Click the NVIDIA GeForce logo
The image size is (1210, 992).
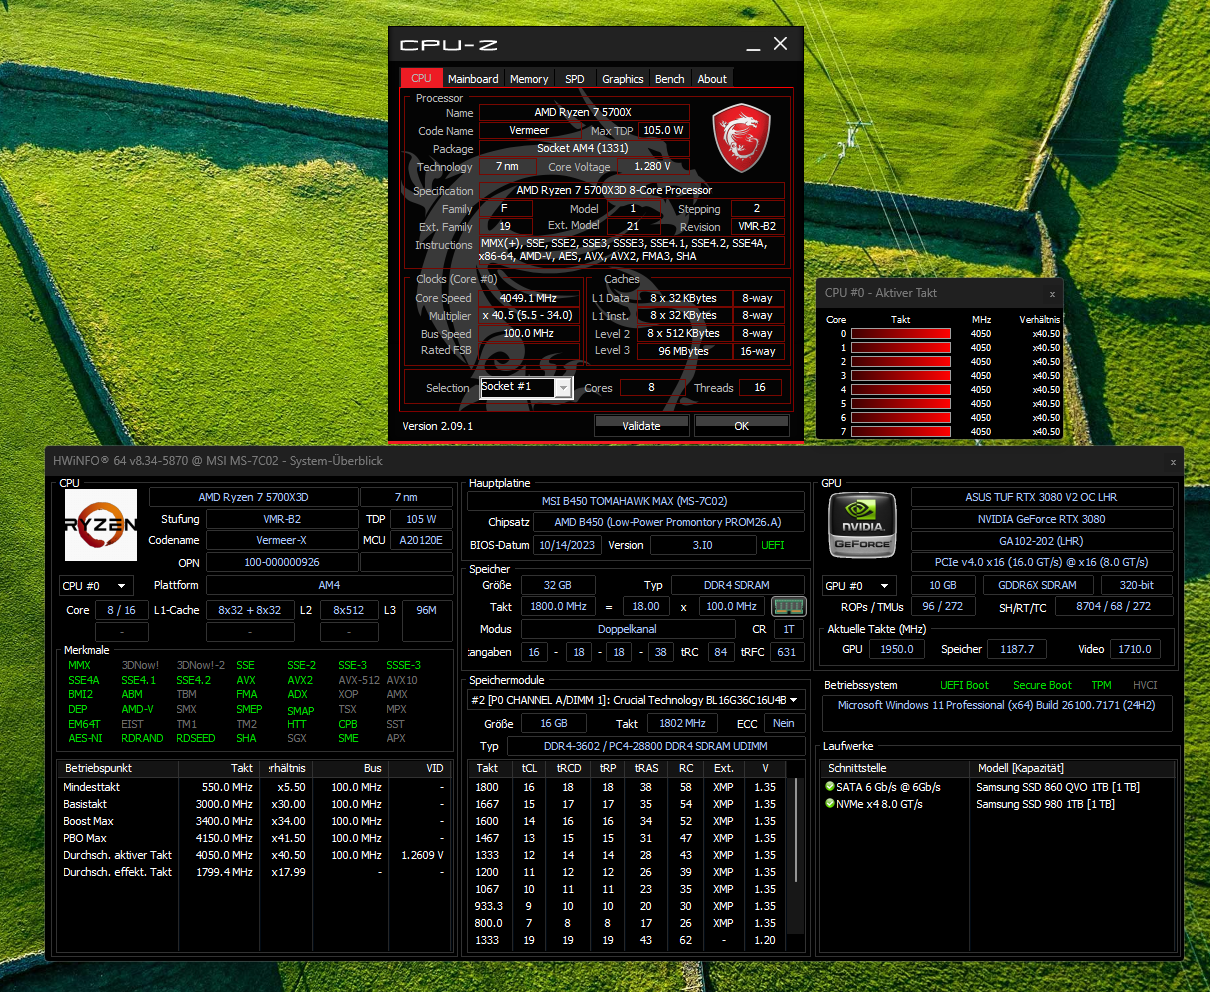pos(862,524)
